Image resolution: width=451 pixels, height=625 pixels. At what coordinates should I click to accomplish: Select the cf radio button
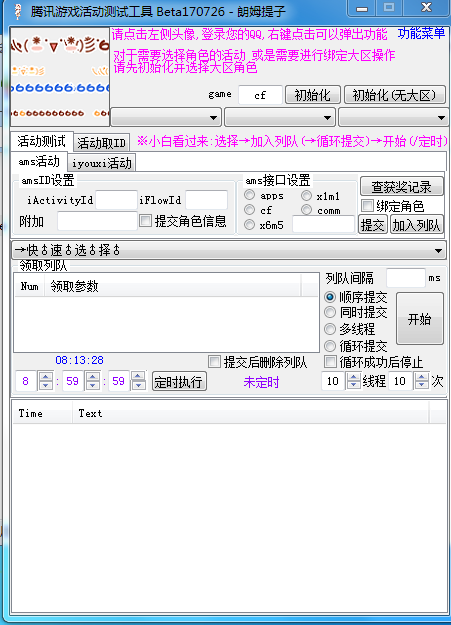250,210
